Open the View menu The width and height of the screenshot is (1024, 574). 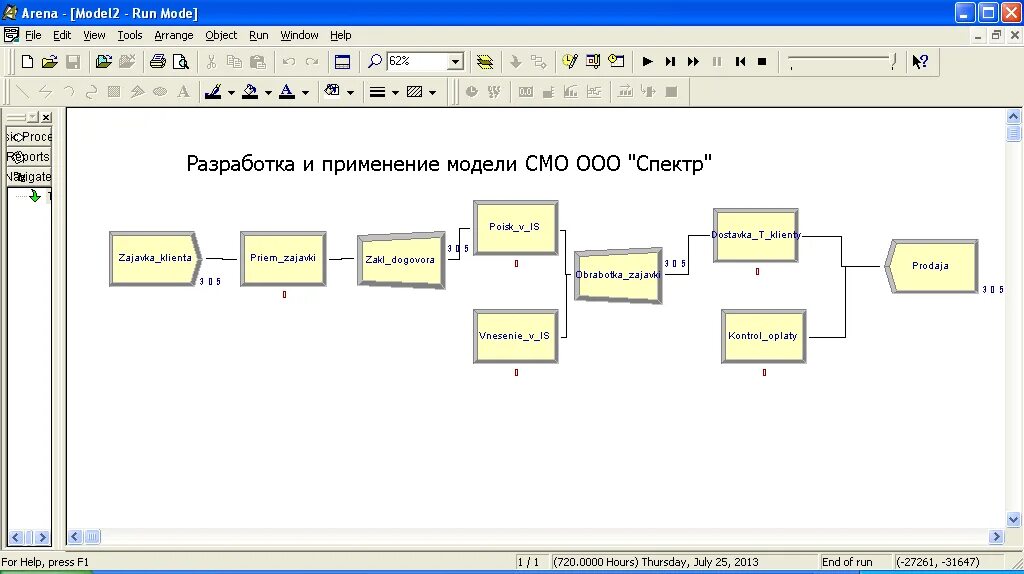point(94,35)
